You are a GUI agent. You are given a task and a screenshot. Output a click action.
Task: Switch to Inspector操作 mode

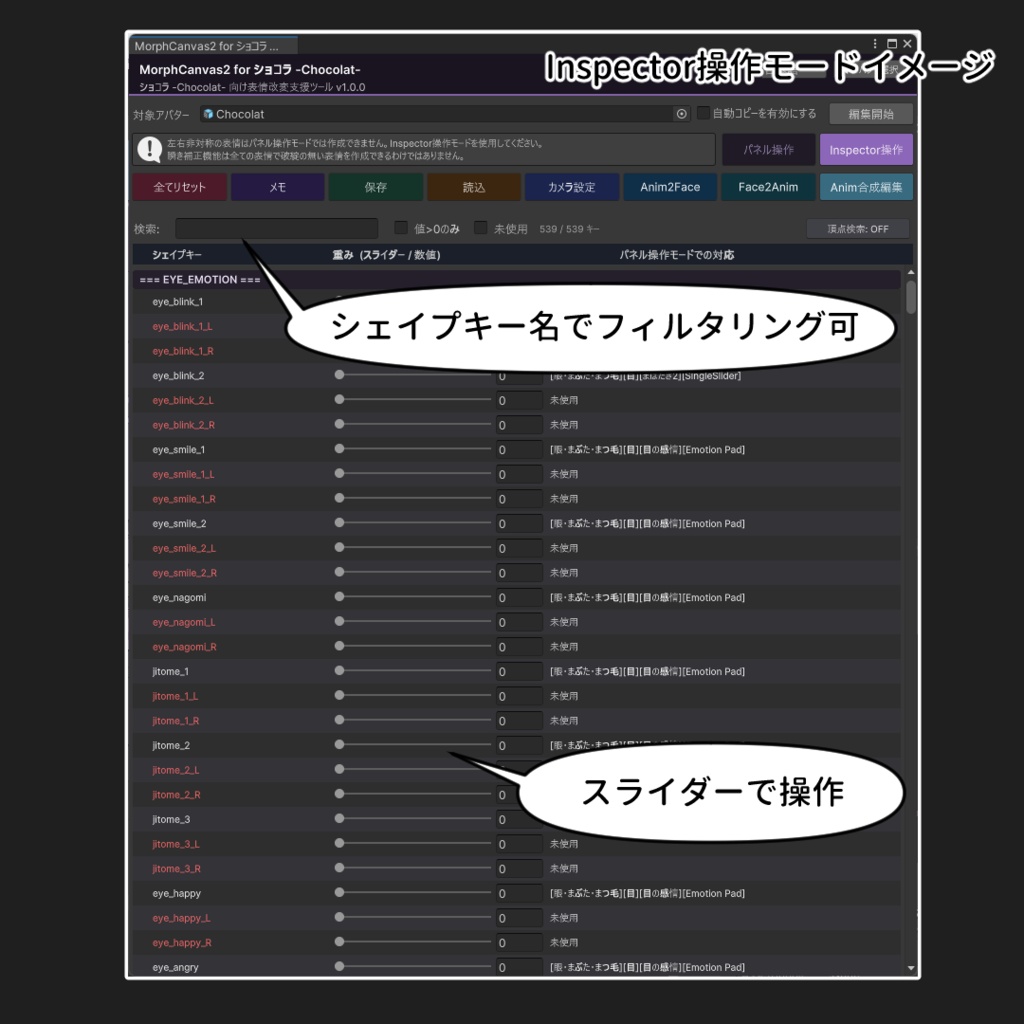click(866, 150)
